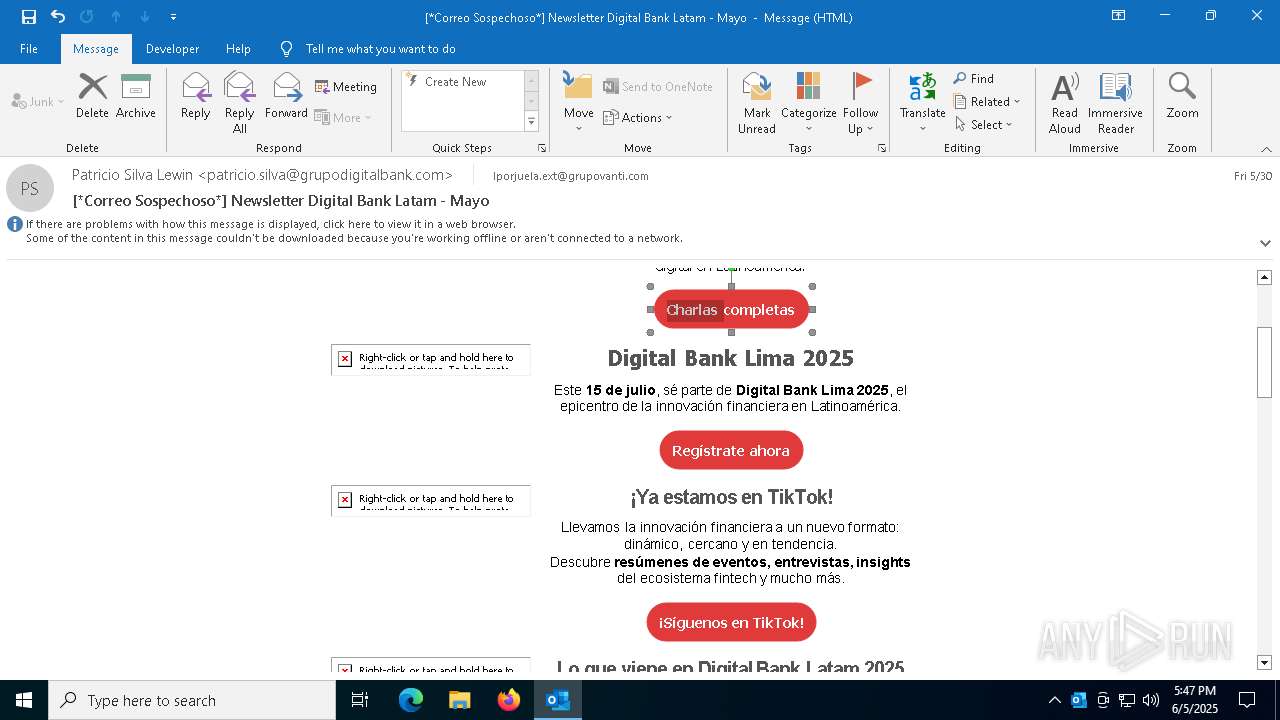The image size is (1280, 720).
Task: Open the Help tab
Action: tap(238, 49)
